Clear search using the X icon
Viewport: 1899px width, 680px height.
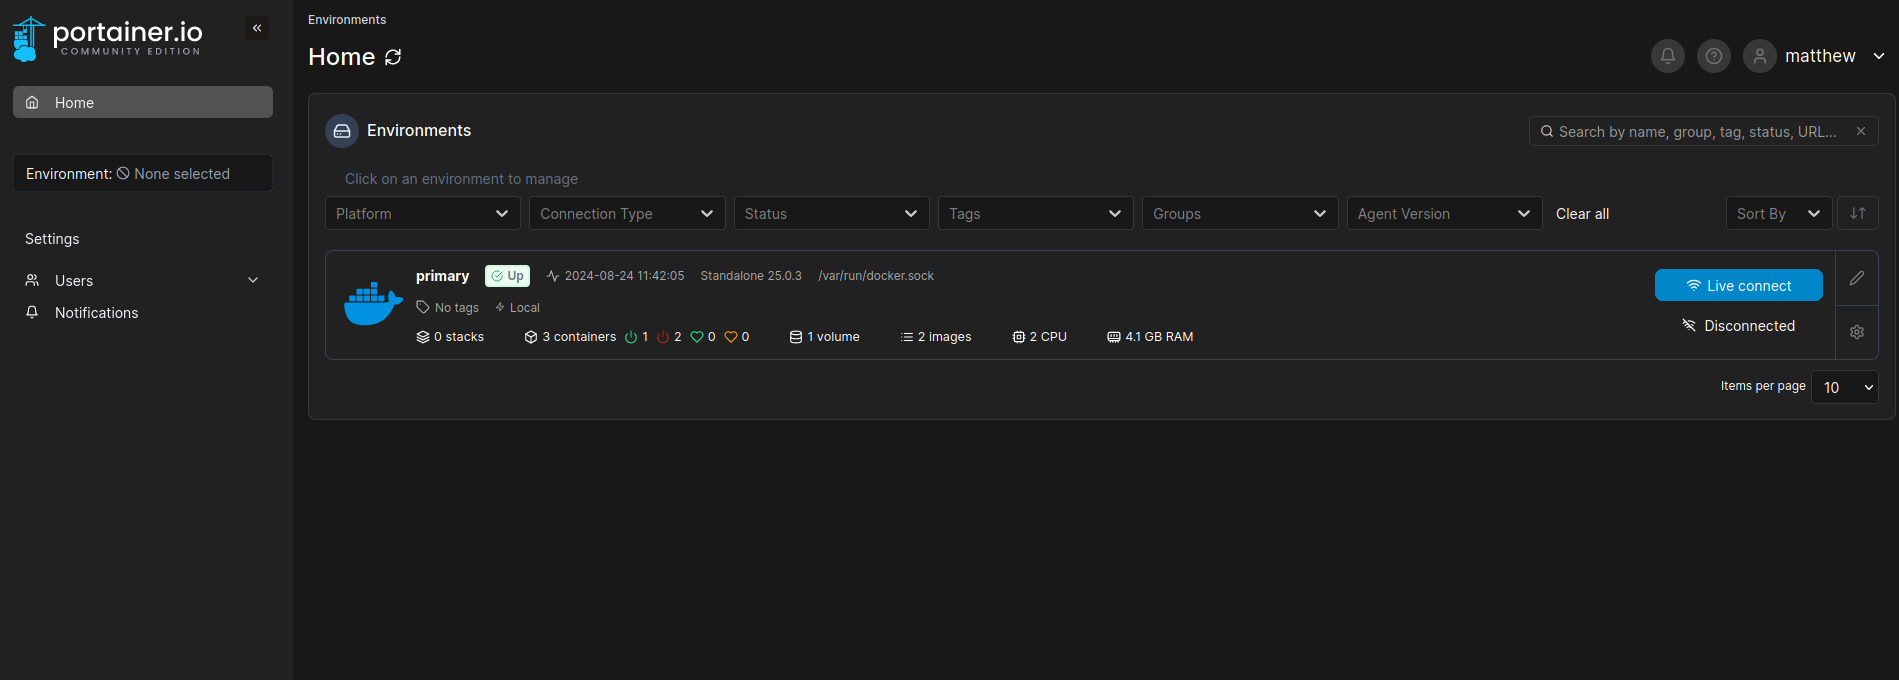(1861, 131)
